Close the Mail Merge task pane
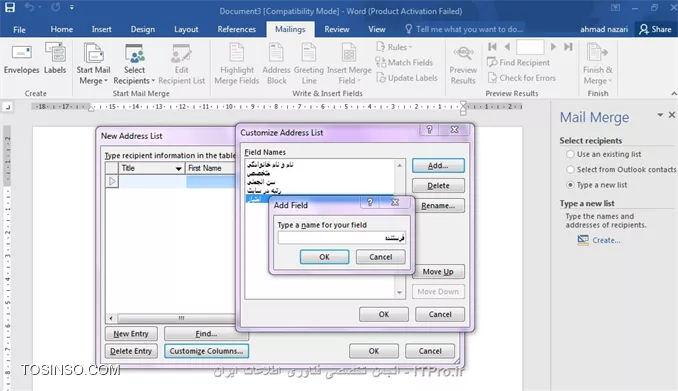Viewport: 678px width, 391px height. (672, 115)
